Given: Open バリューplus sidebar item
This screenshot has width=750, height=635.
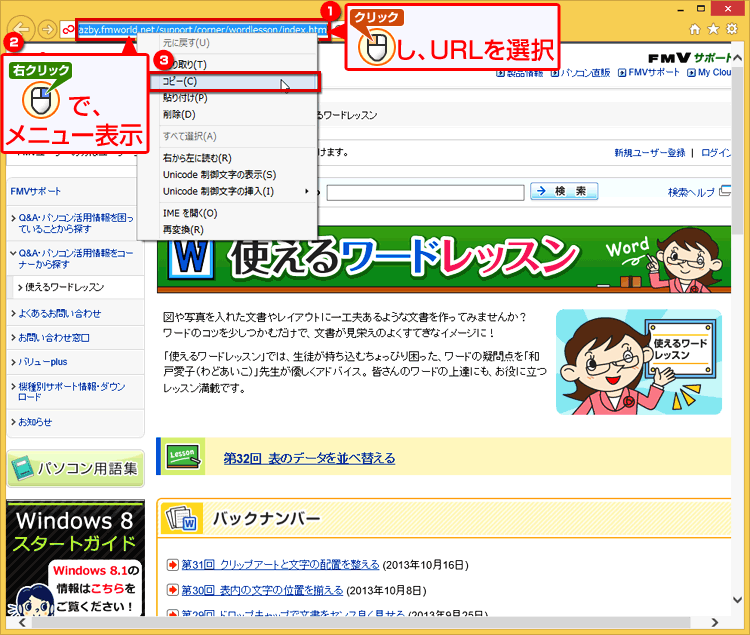Looking at the screenshot, I should pyautogui.click(x=43, y=362).
